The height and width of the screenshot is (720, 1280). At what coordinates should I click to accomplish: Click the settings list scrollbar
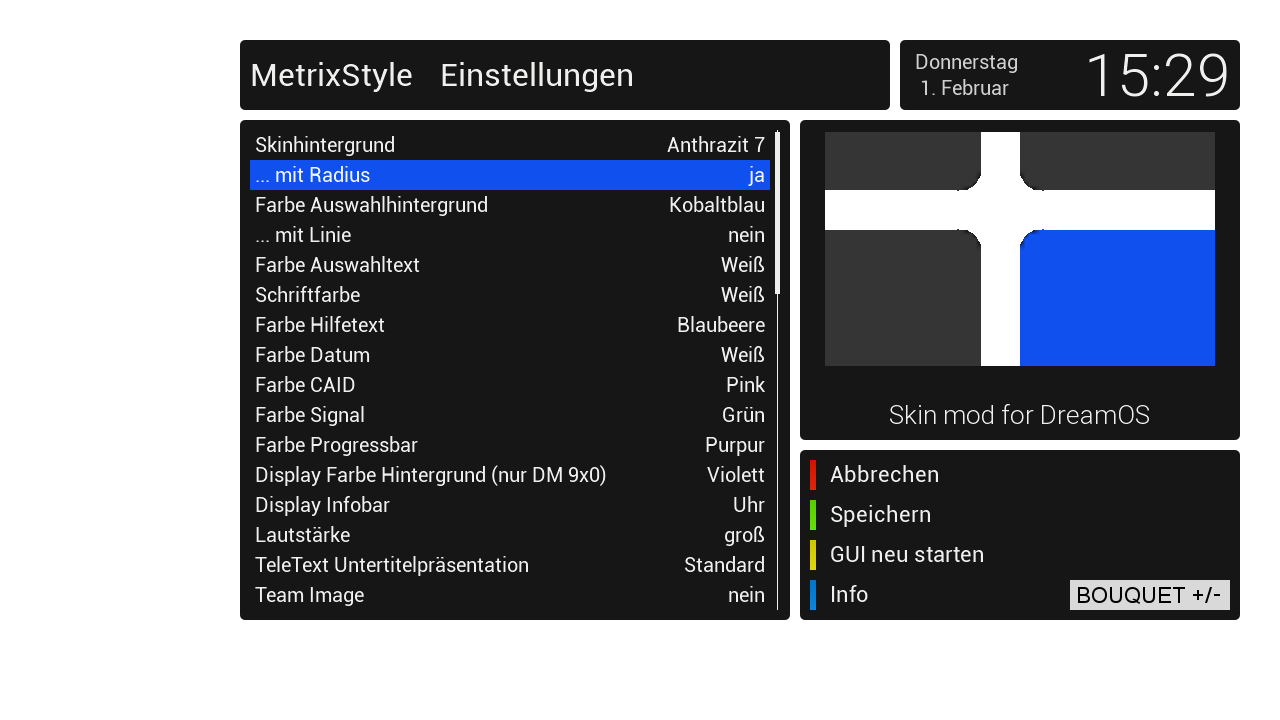click(777, 370)
